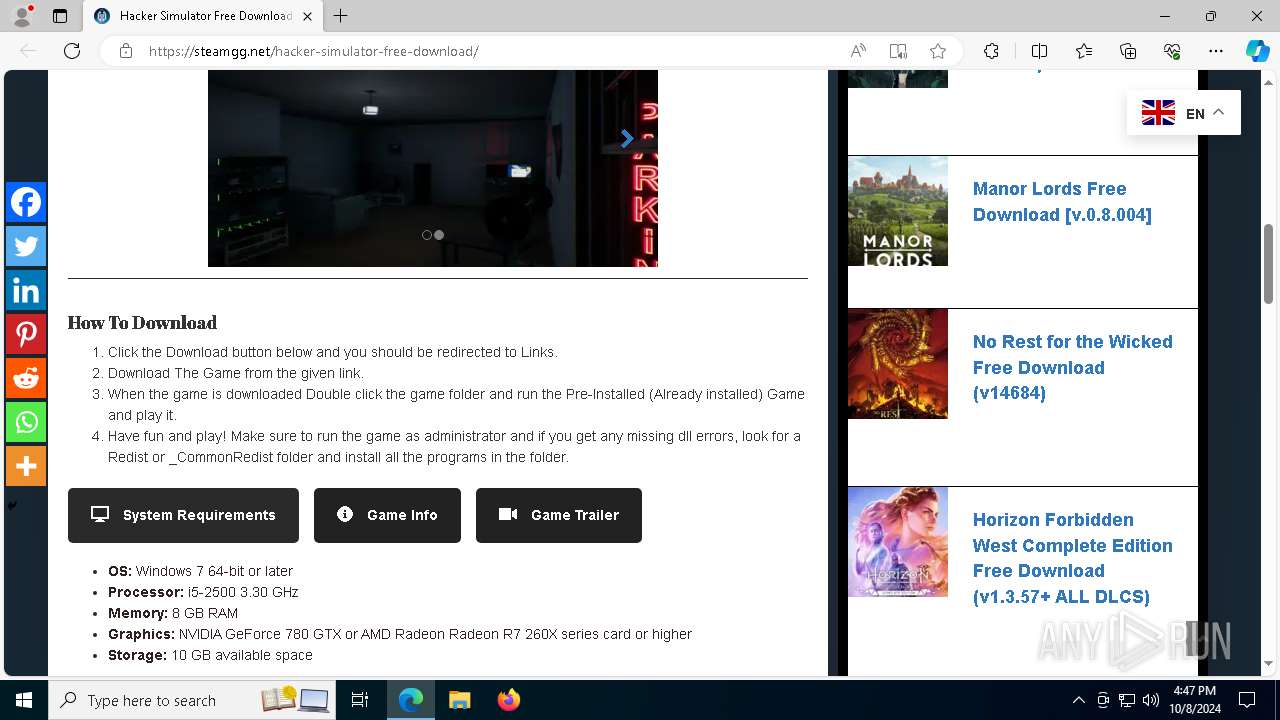Add page to favorites star
Image resolution: width=1280 pixels, height=720 pixels.
point(938,51)
